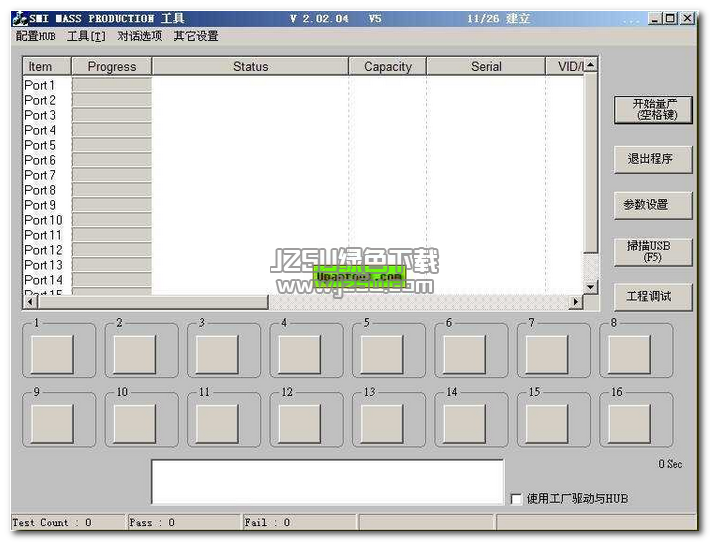Click port slot 10 box
The width and height of the screenshot is (710, 542).
pos(134,423)
